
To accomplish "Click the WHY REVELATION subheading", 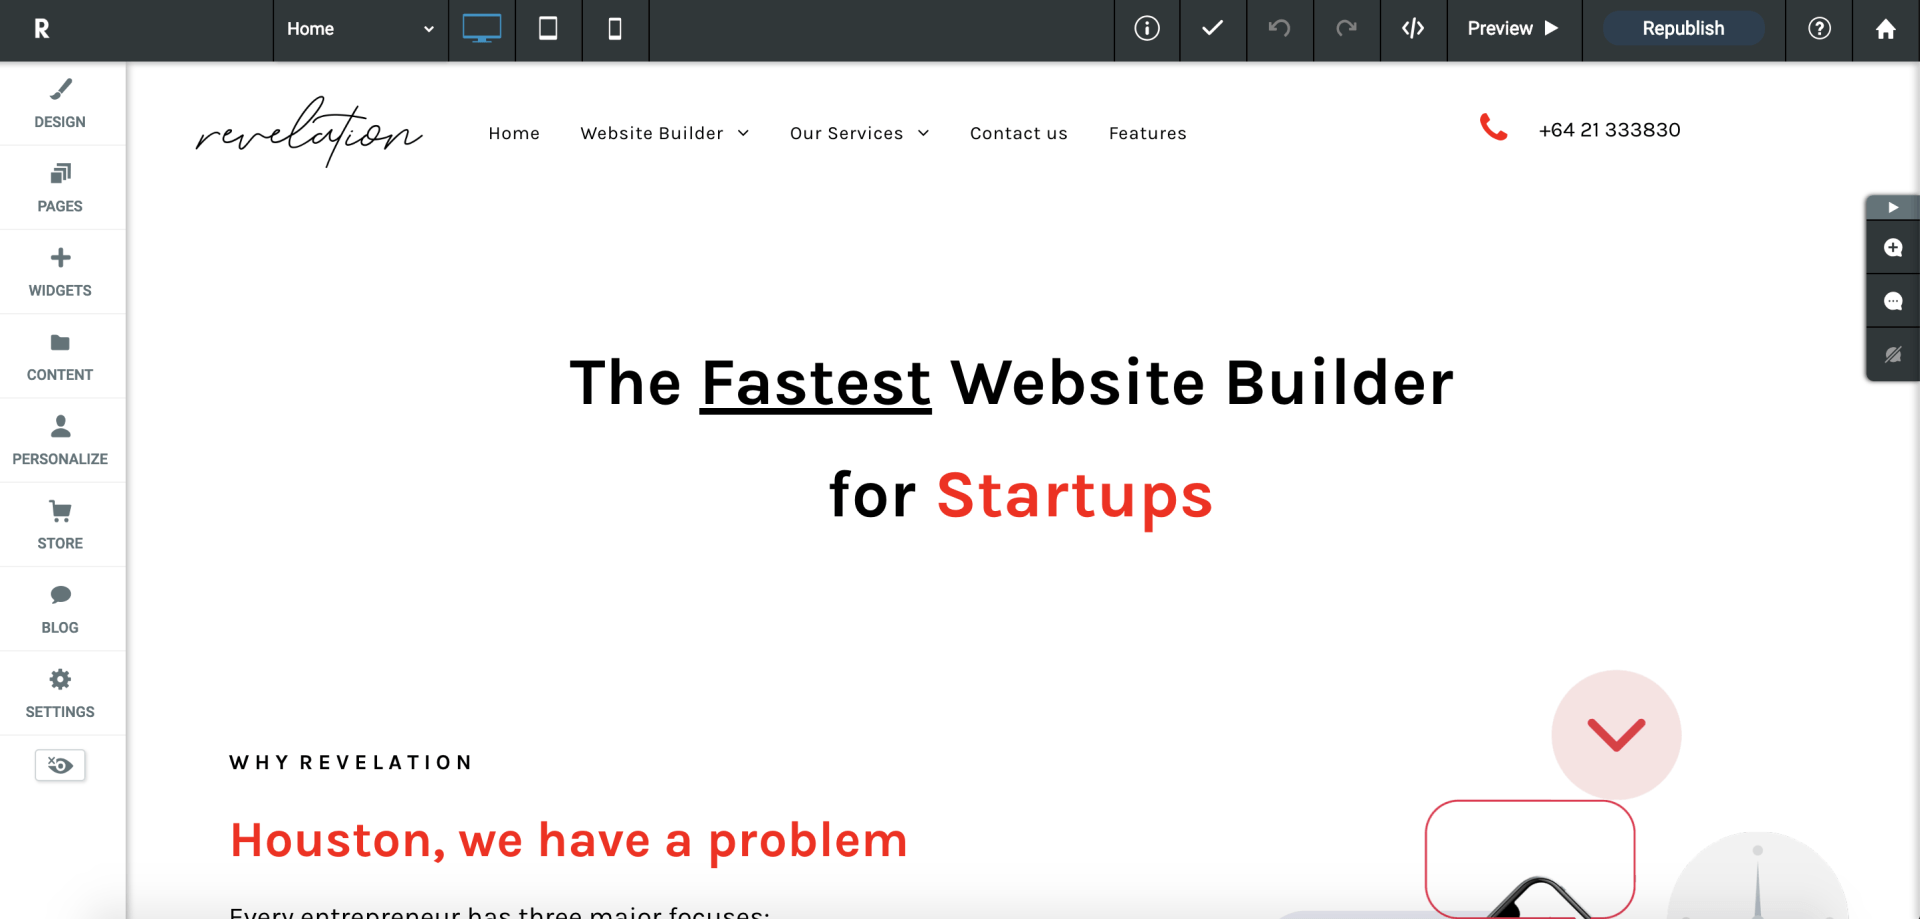I will pos(351,763).
